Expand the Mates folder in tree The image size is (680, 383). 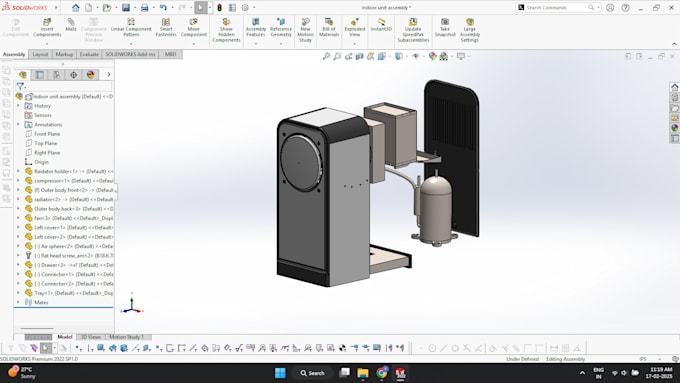click(x=18, y=302)
